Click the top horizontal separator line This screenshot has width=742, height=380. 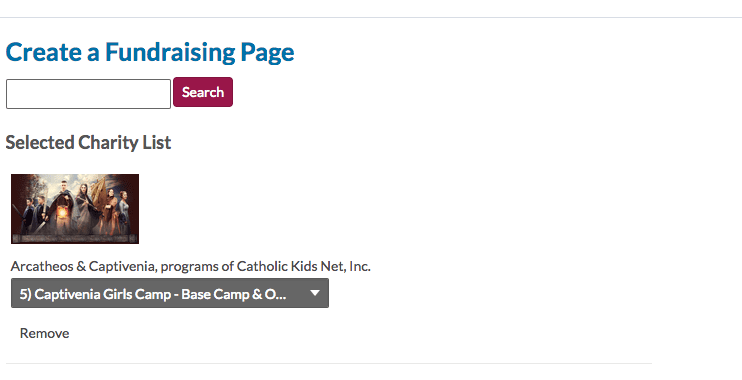(x=371, y=18)
